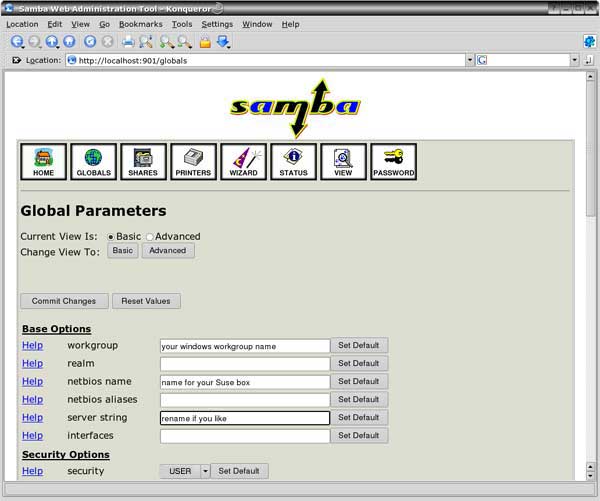Open the Location menu
This screenshot has height=501, width=600.
[22, 24]
